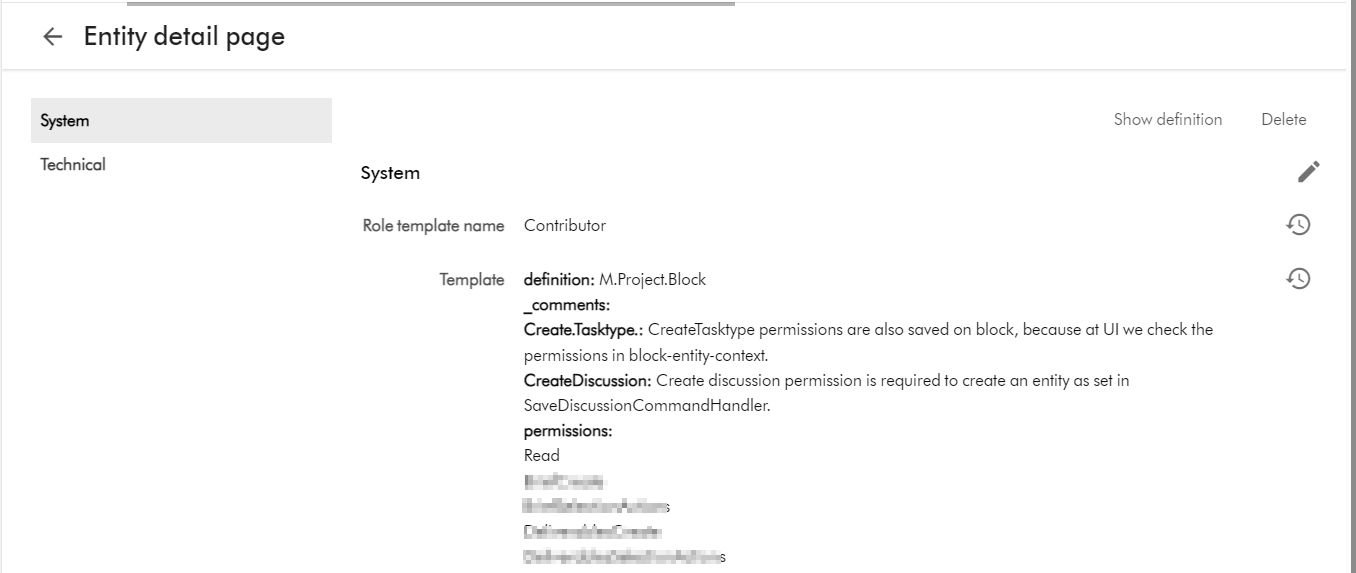The height and width of the screenshot is (573, 1356).
Task: Click the _comments: label
Action: [x=567, y=305]
